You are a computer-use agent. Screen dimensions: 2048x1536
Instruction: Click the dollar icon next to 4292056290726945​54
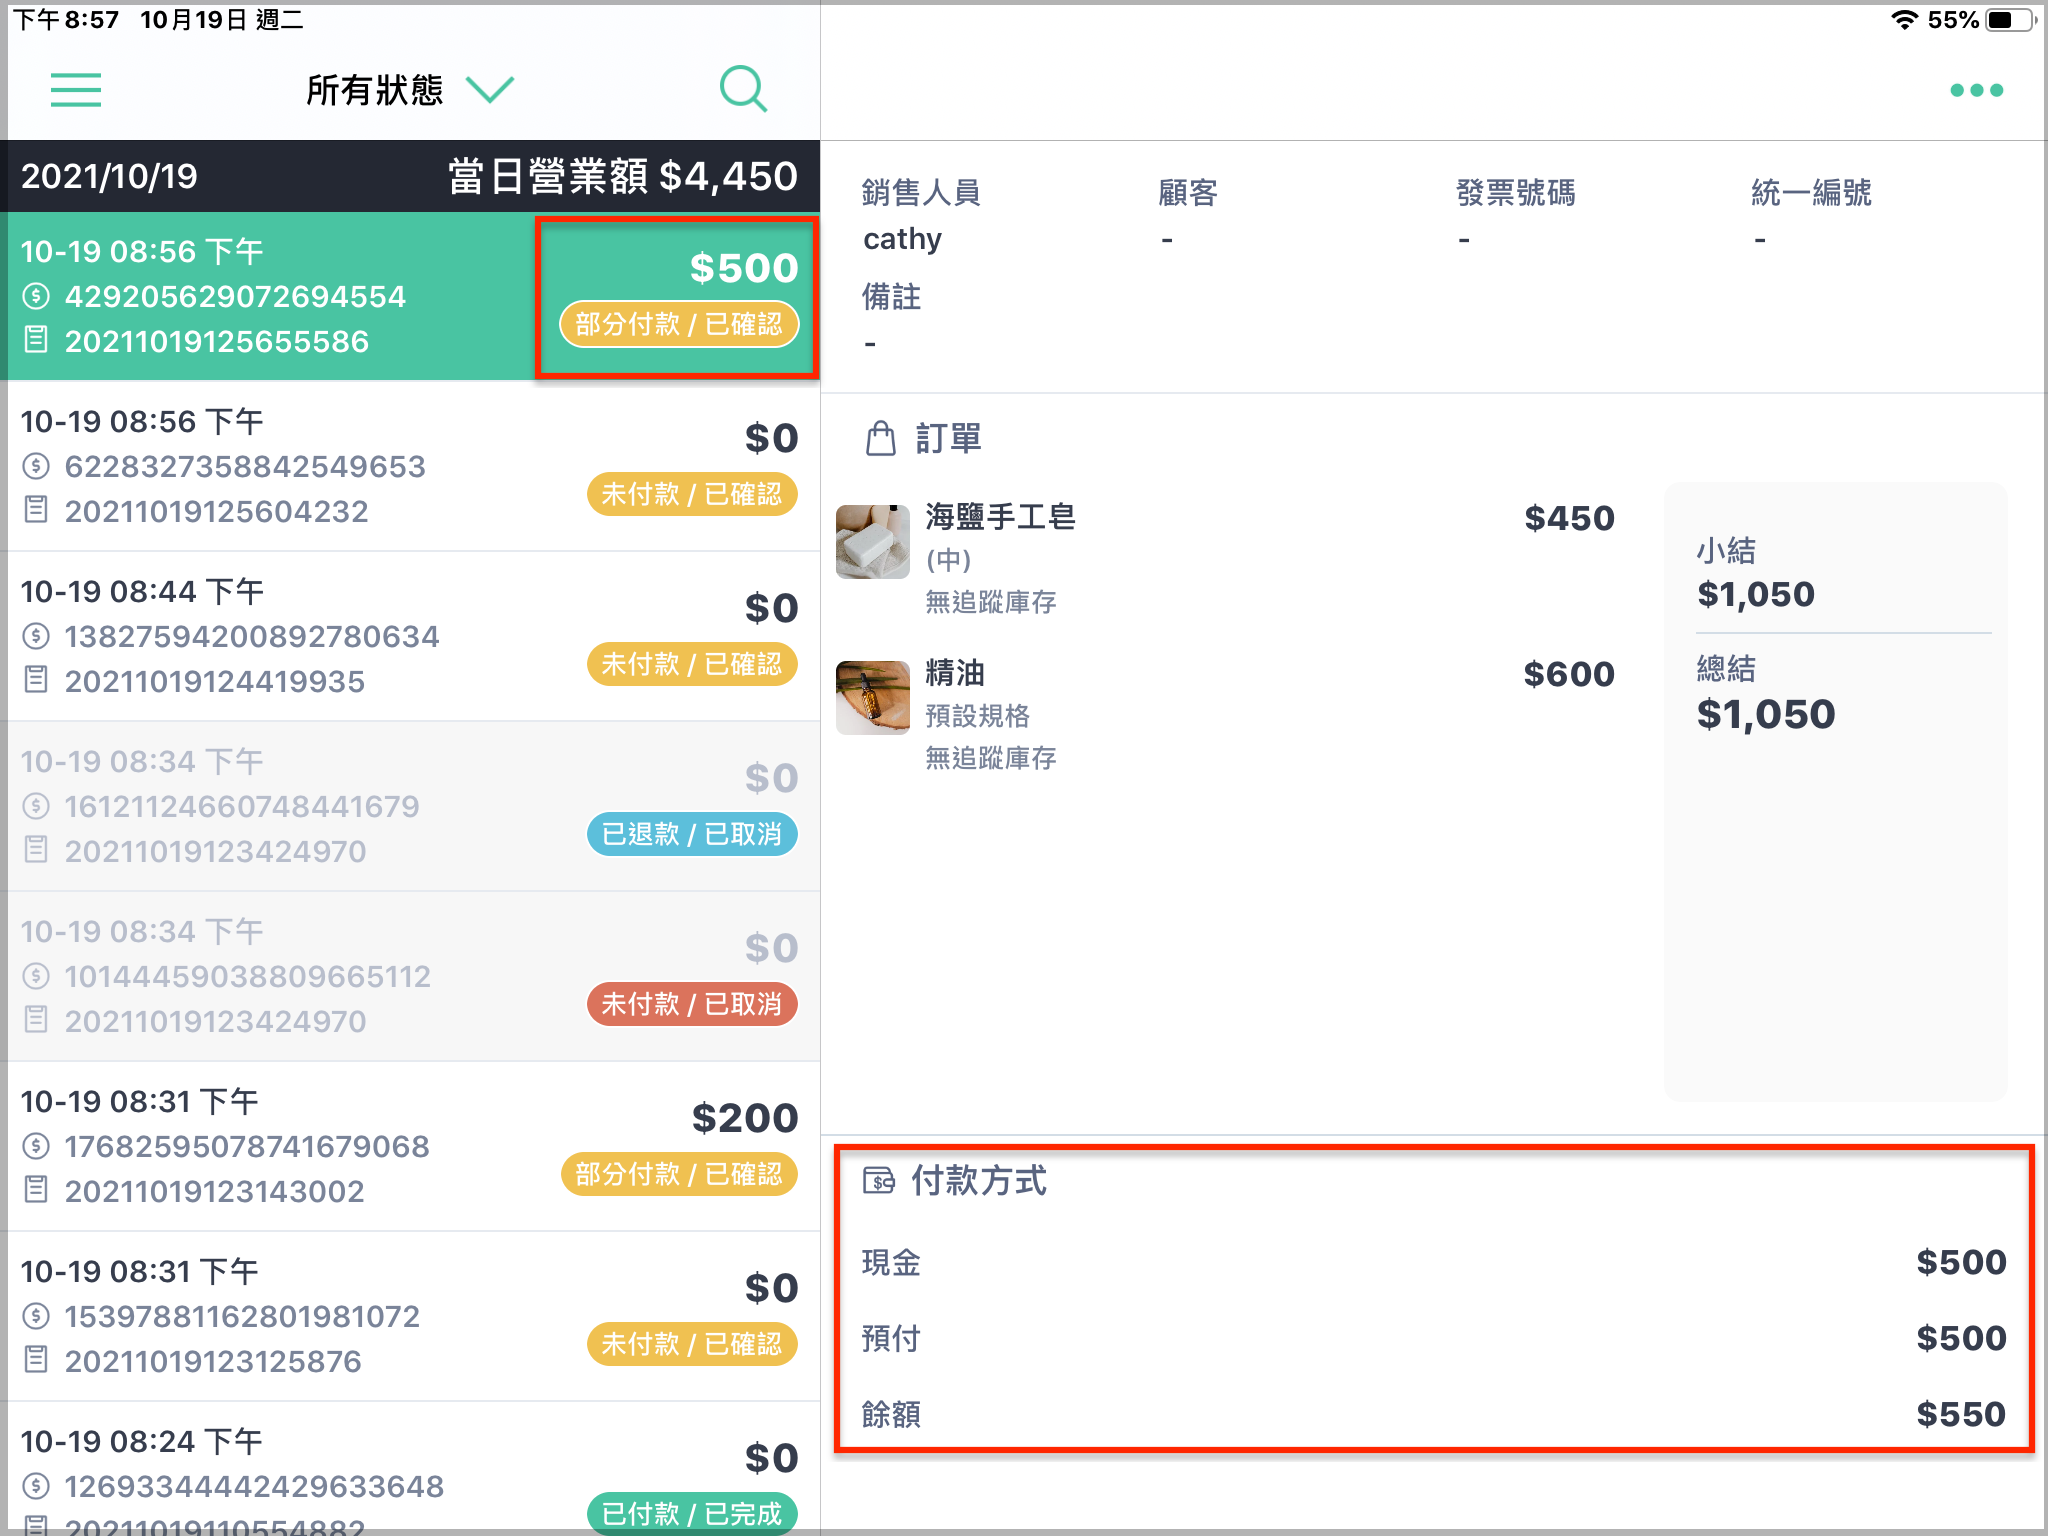(36, 296)
